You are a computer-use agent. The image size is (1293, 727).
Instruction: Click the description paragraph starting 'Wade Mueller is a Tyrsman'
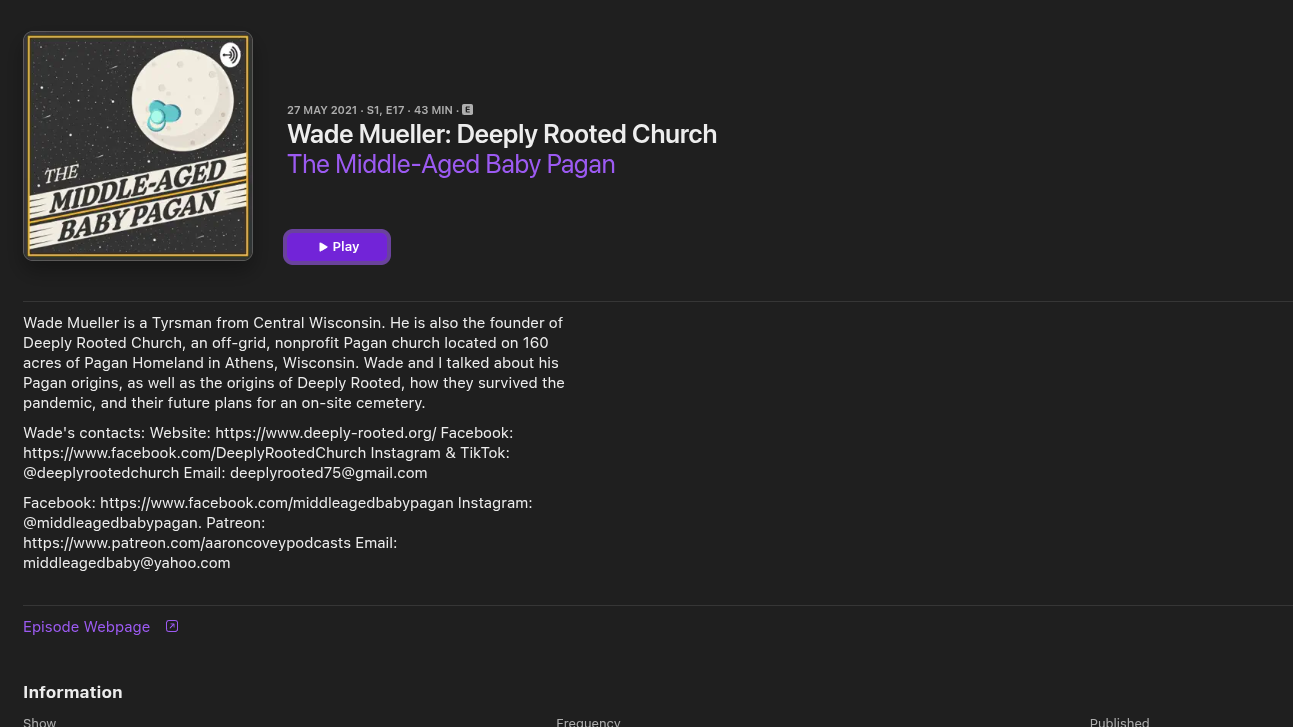coord(294,363)
